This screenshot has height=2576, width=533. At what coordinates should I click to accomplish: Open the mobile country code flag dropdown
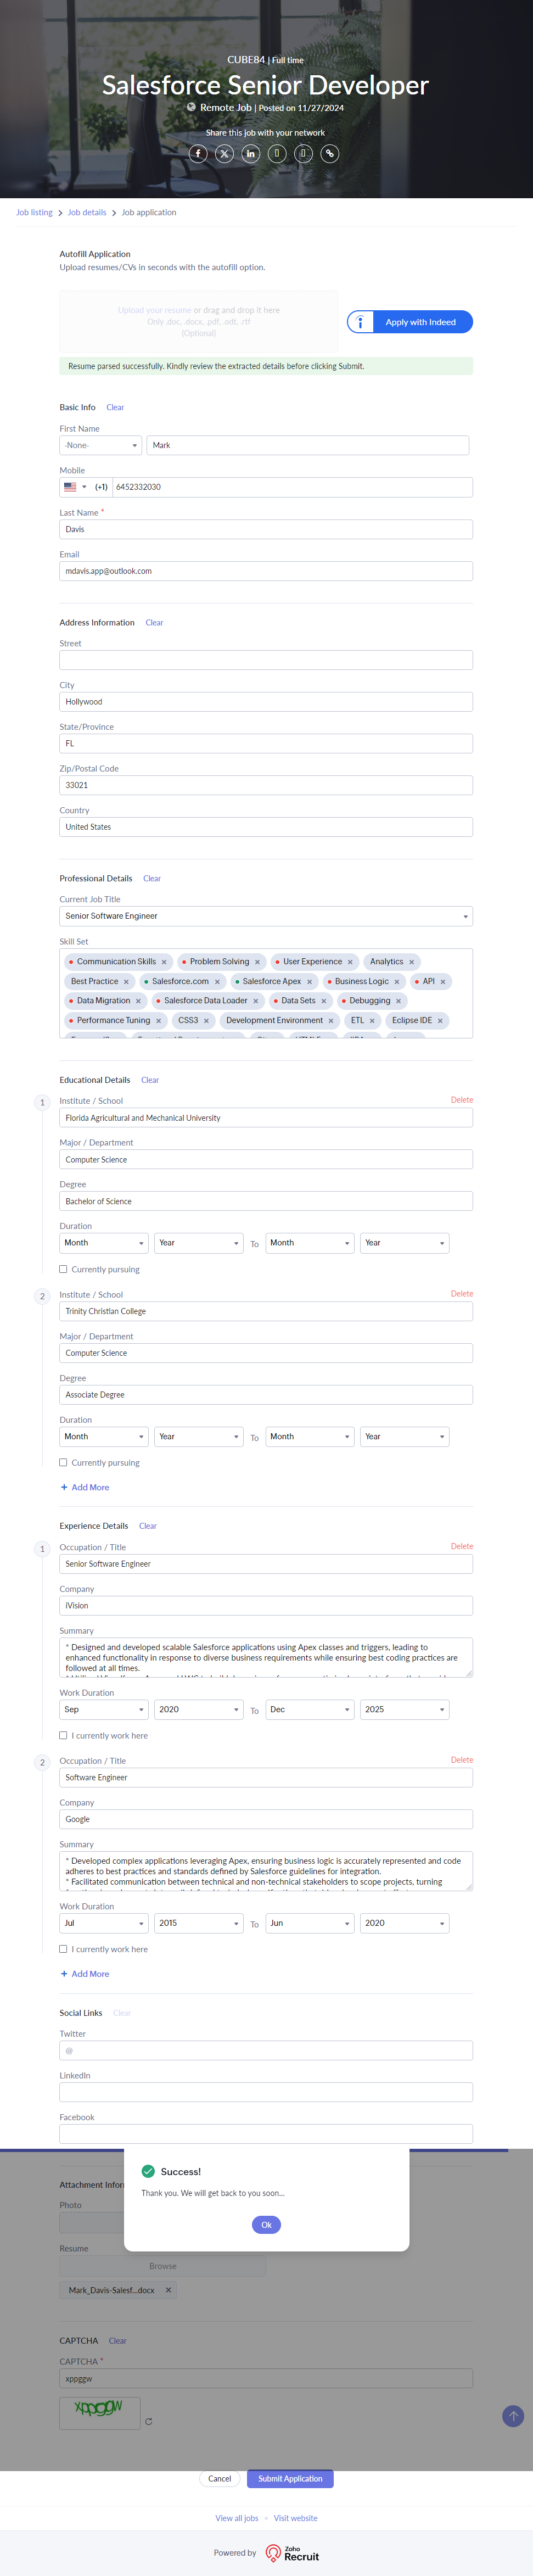pyautogui.click(x=75, y=487)
